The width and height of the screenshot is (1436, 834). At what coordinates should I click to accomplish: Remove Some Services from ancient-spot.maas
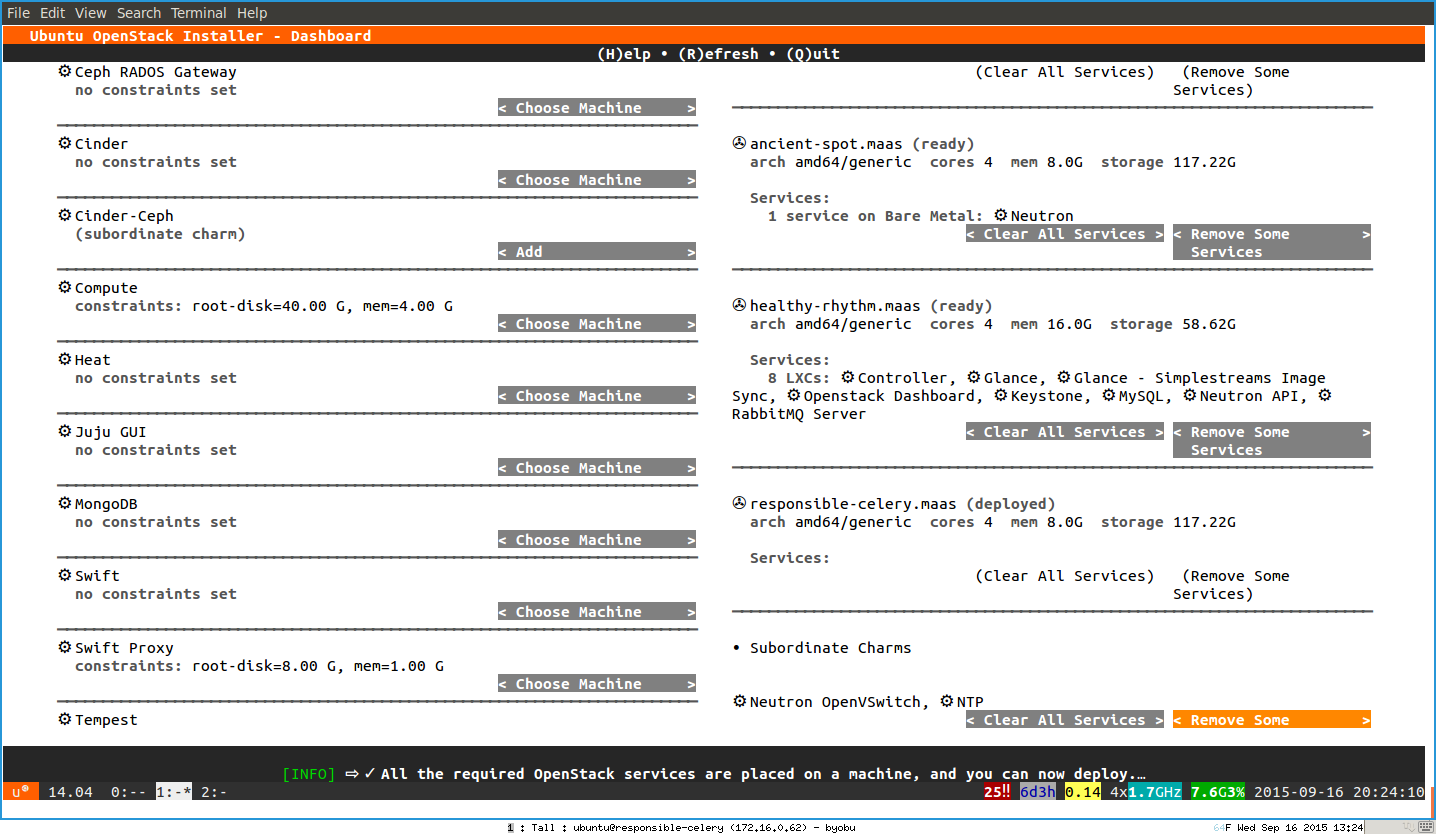click(1272, 243)
